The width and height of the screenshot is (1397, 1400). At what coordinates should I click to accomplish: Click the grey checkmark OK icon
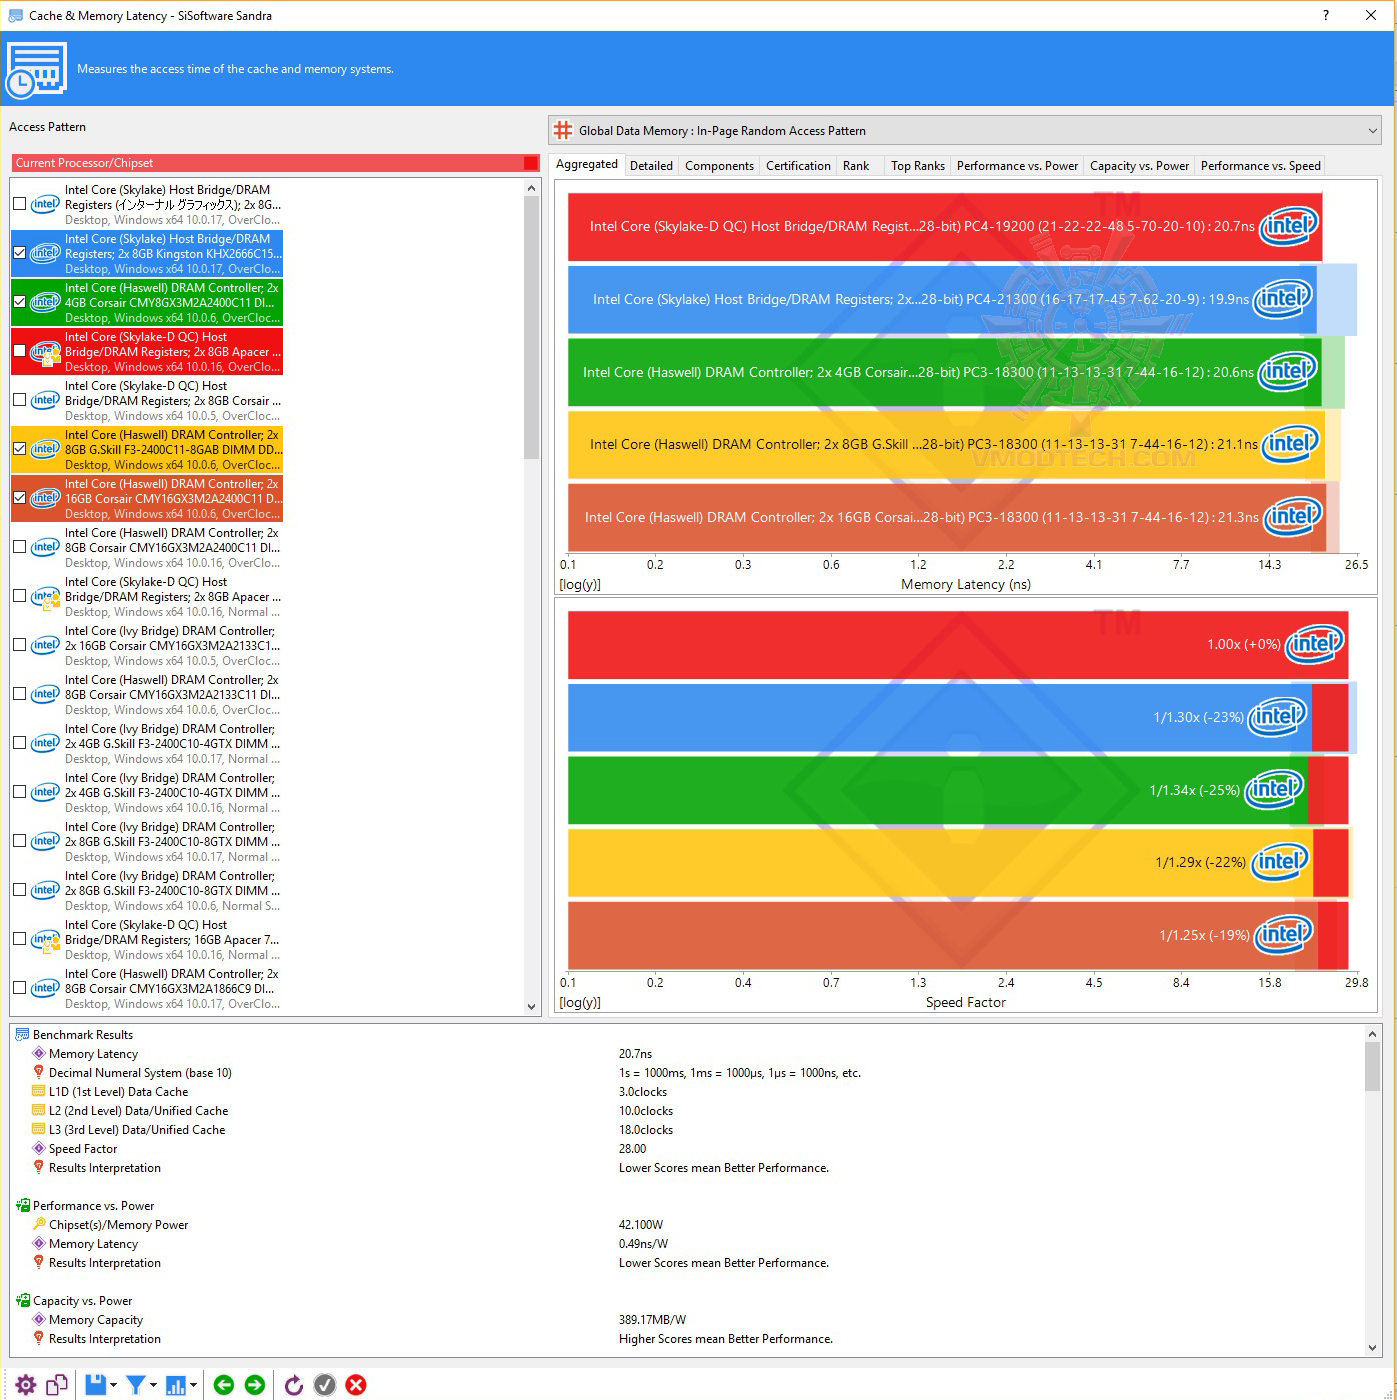(x=325, y=1384)
